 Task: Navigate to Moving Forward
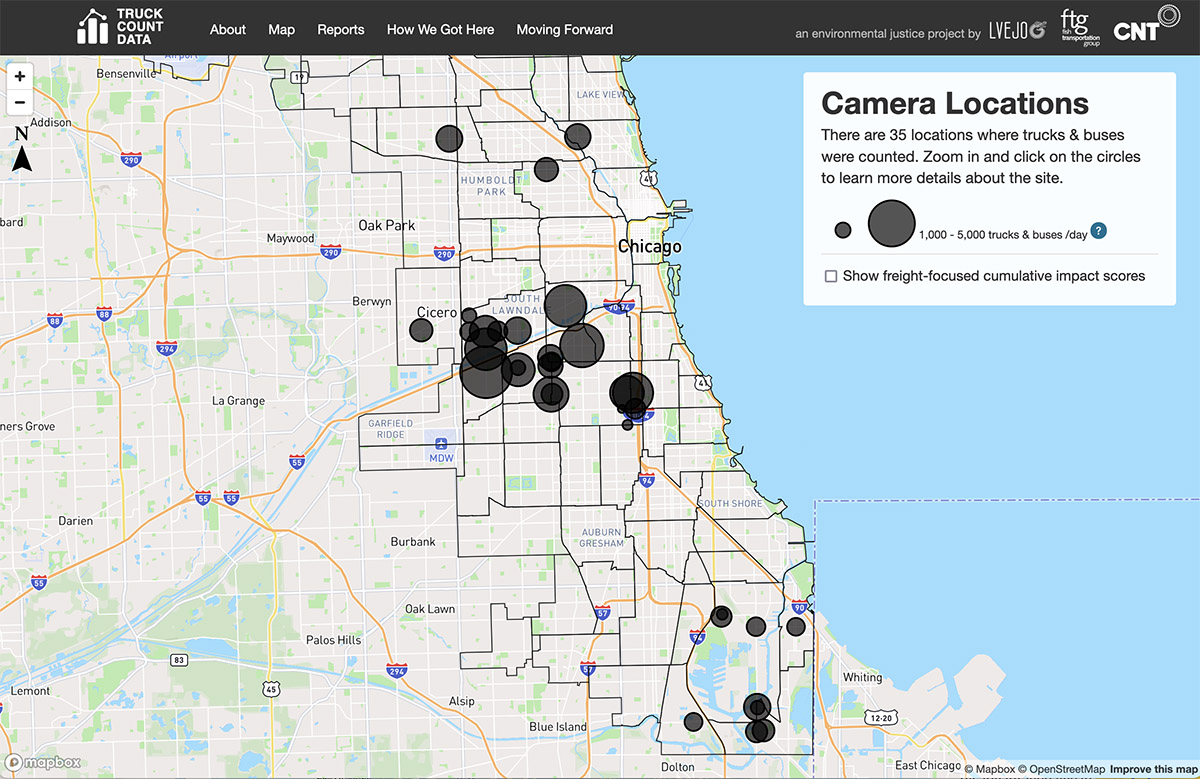pos(564,29)
